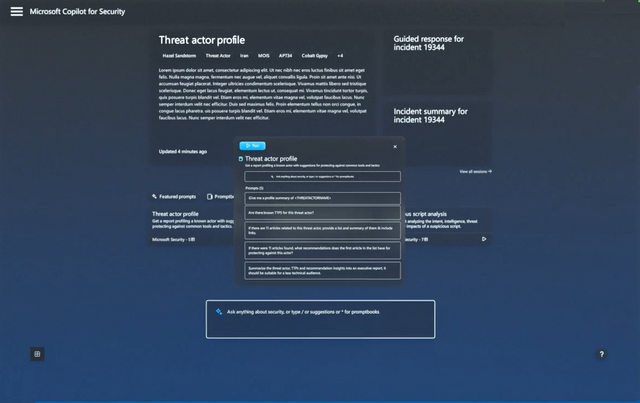Expand the +4 more tags chip

[x=340, y=56]
